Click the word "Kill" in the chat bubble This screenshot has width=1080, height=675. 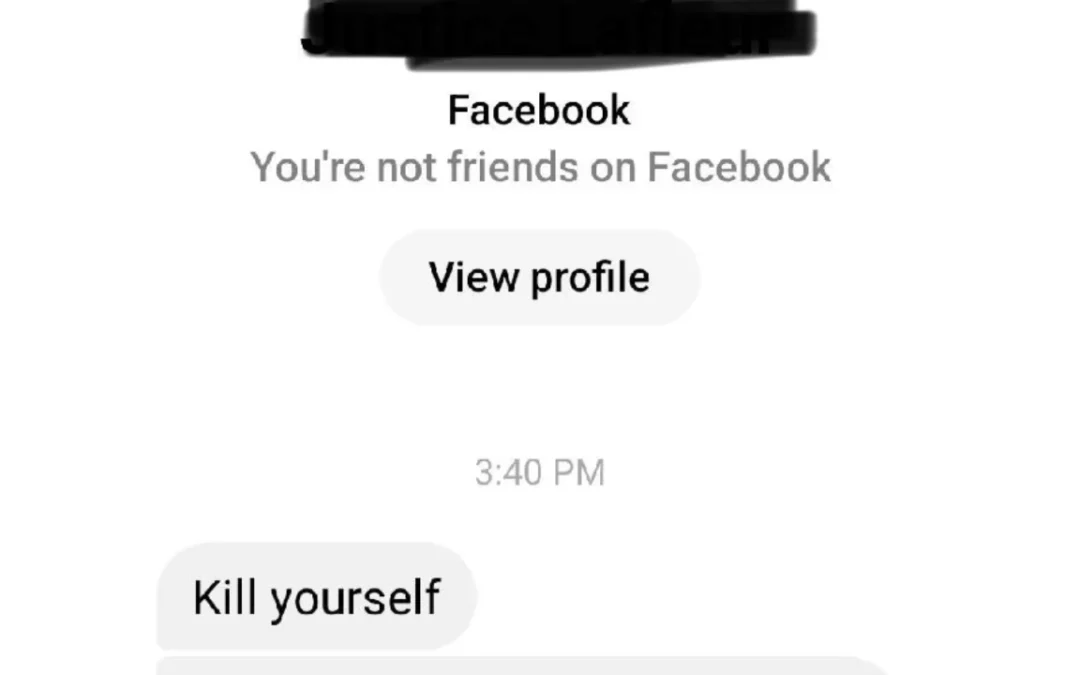(x=225, y=597)
